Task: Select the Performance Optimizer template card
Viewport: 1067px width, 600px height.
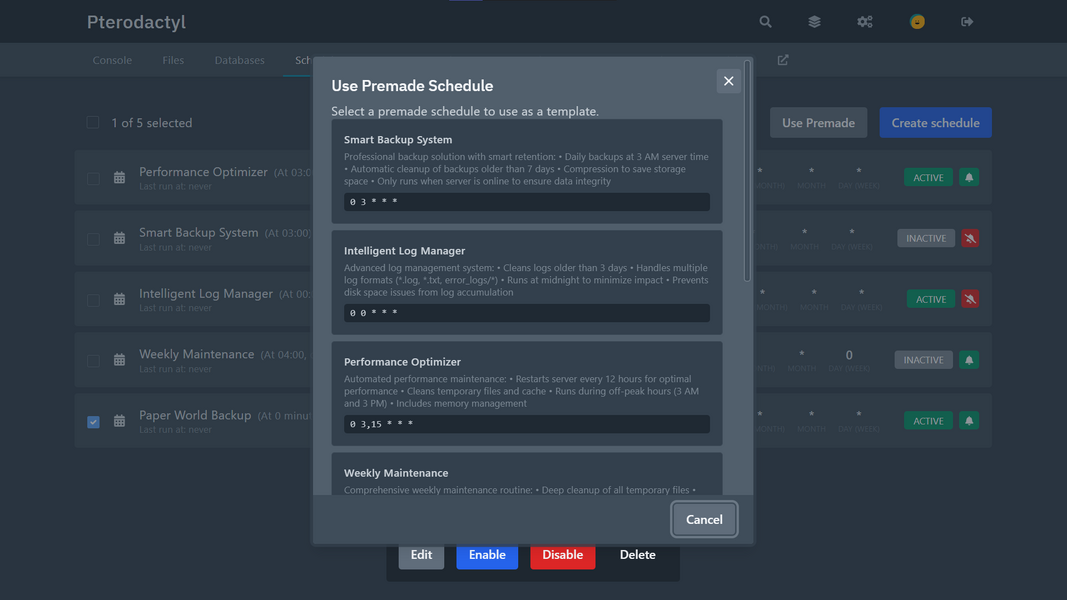Action: click(x=527, y=393)
